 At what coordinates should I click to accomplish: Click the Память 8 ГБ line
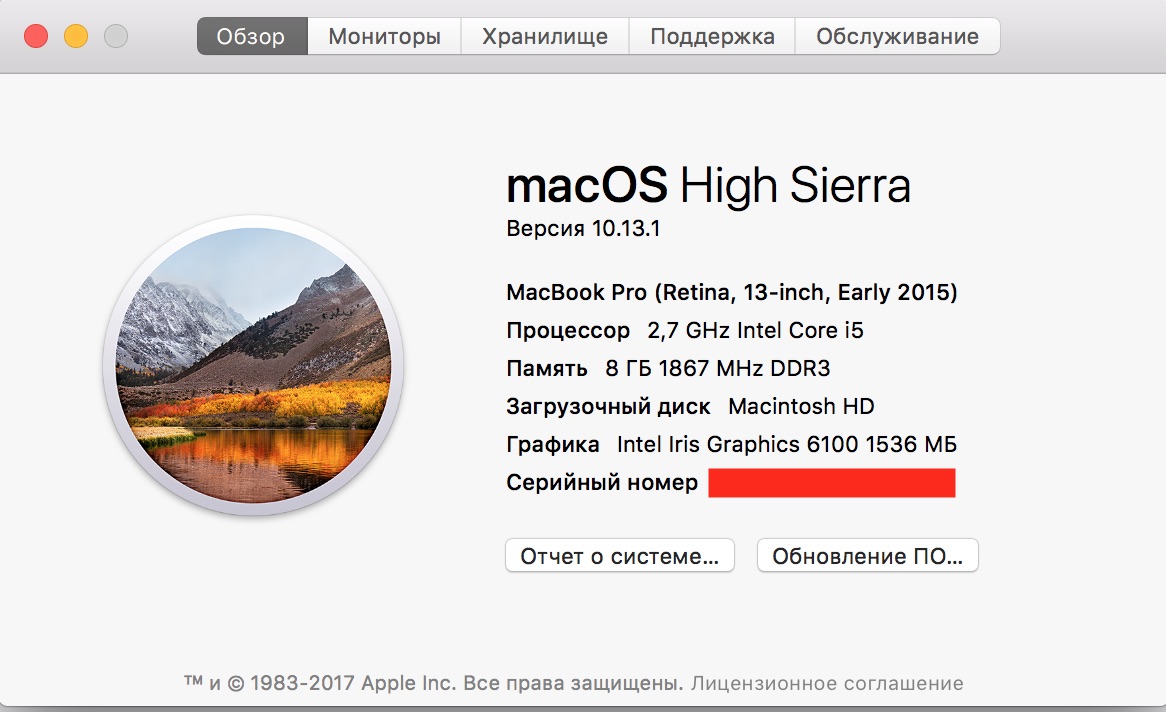668,369
